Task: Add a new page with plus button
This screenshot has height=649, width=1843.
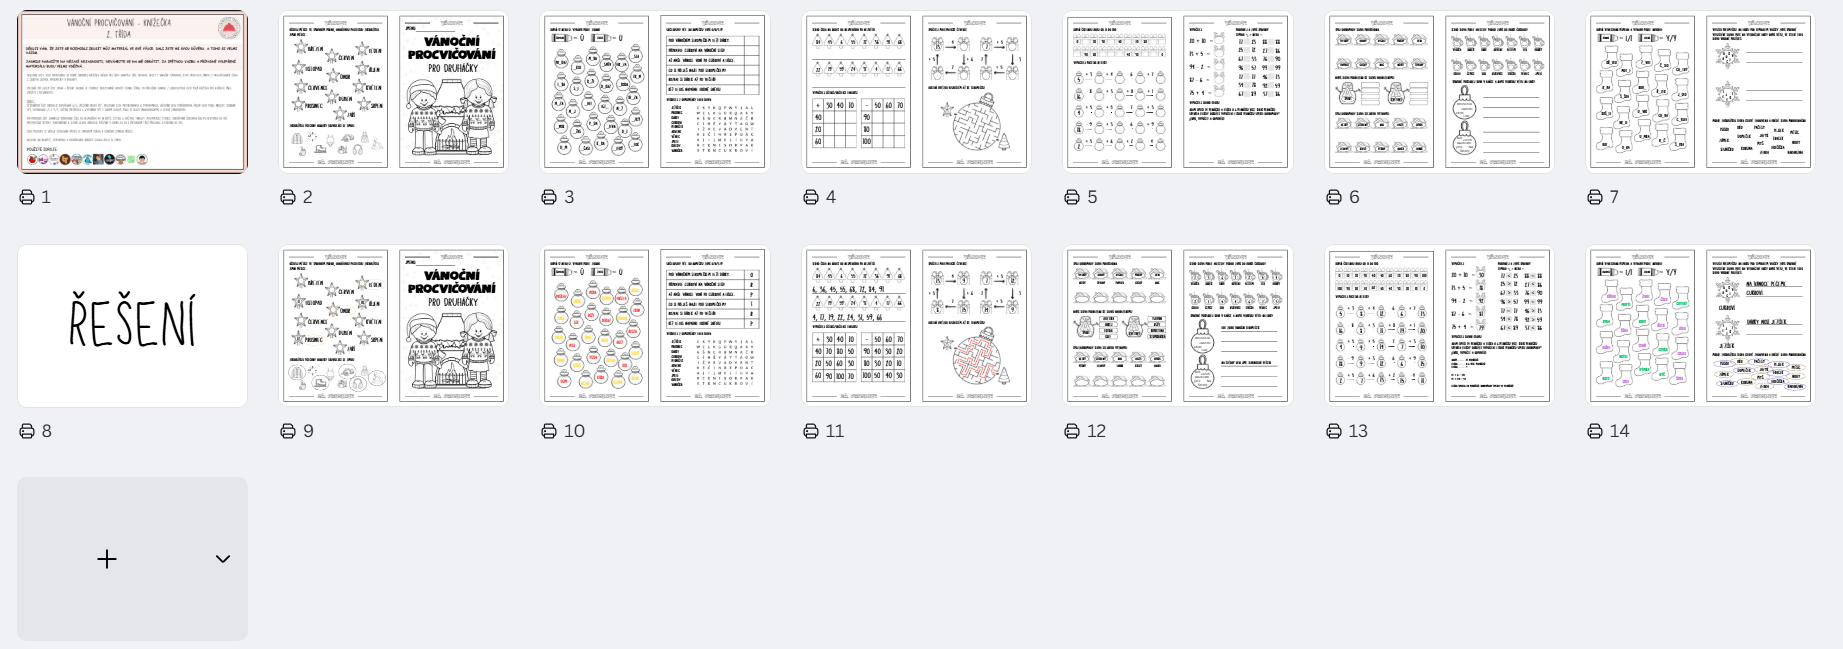Action: (107, 559)
